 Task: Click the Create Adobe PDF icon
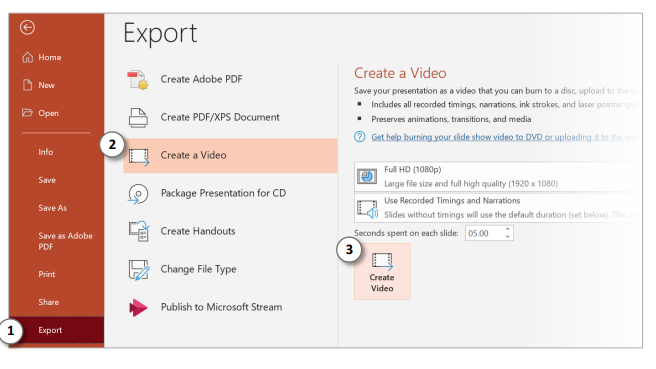[138, 79]
